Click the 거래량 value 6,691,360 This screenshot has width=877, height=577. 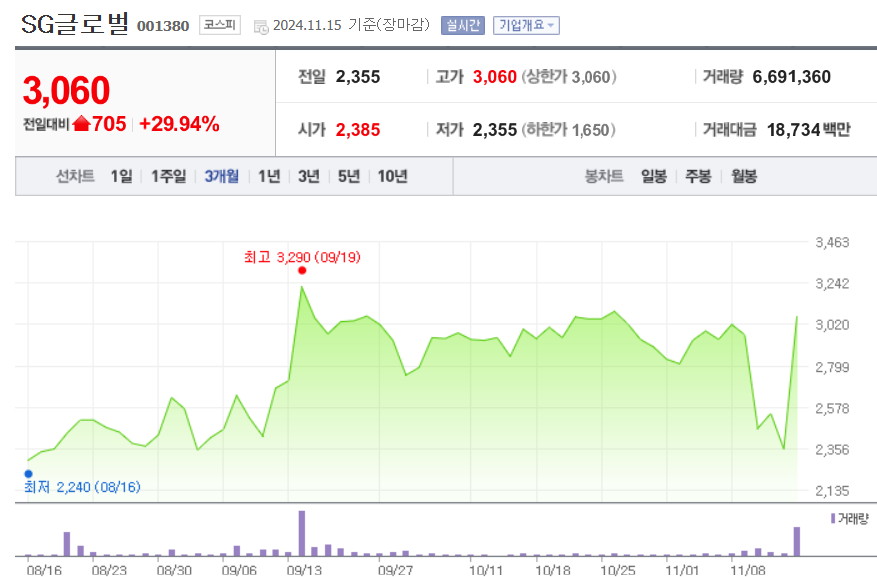click(x=791, y=77)
